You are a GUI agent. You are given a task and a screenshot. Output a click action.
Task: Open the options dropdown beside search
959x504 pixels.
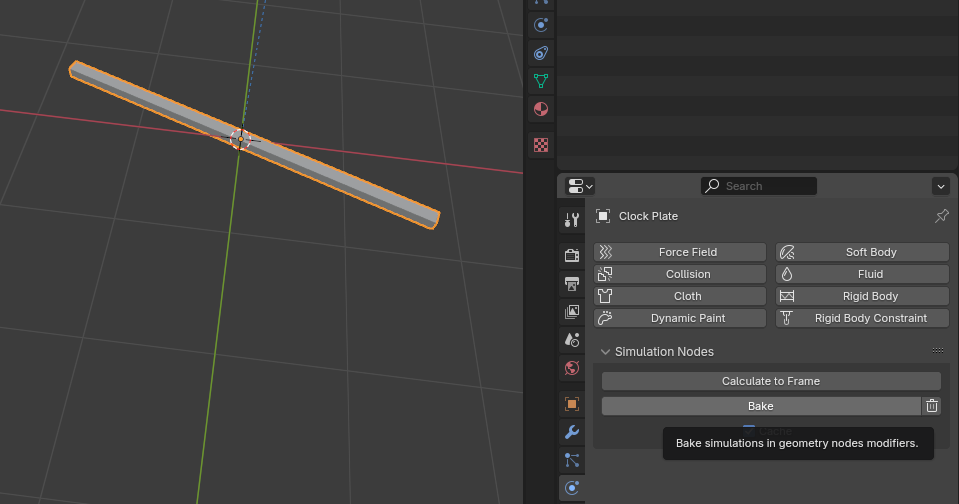click(x=940, y=186)
